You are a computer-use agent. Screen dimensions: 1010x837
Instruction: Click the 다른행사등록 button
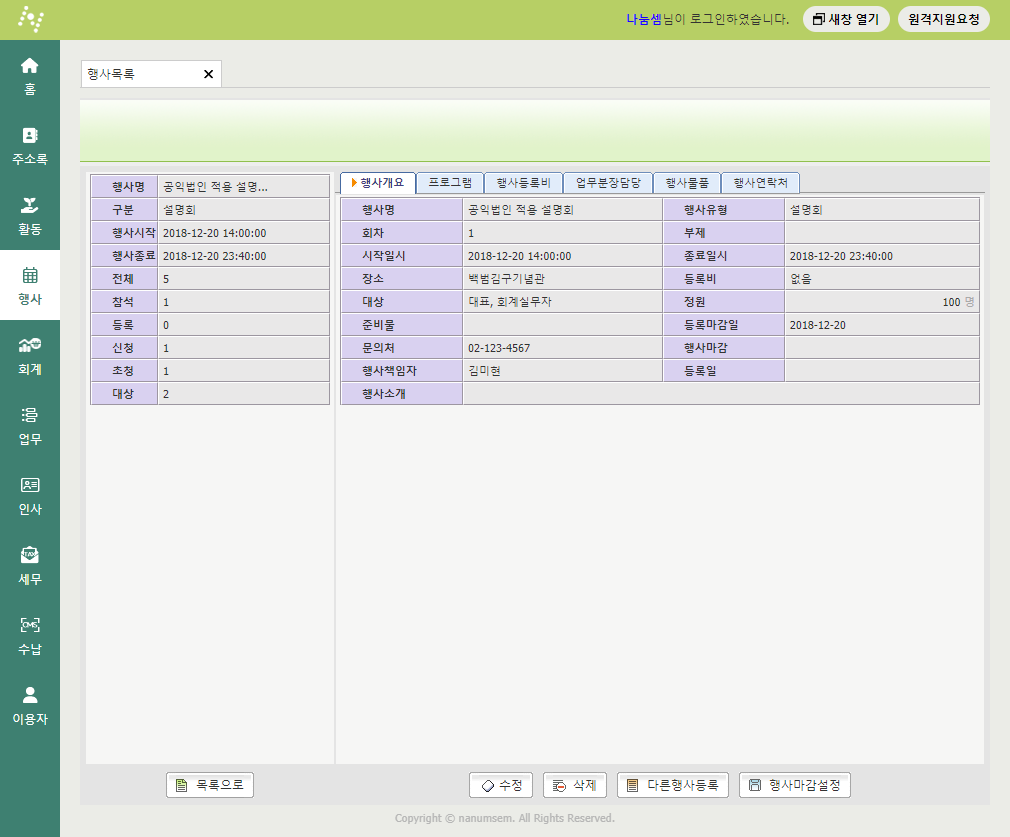point(673,785)
